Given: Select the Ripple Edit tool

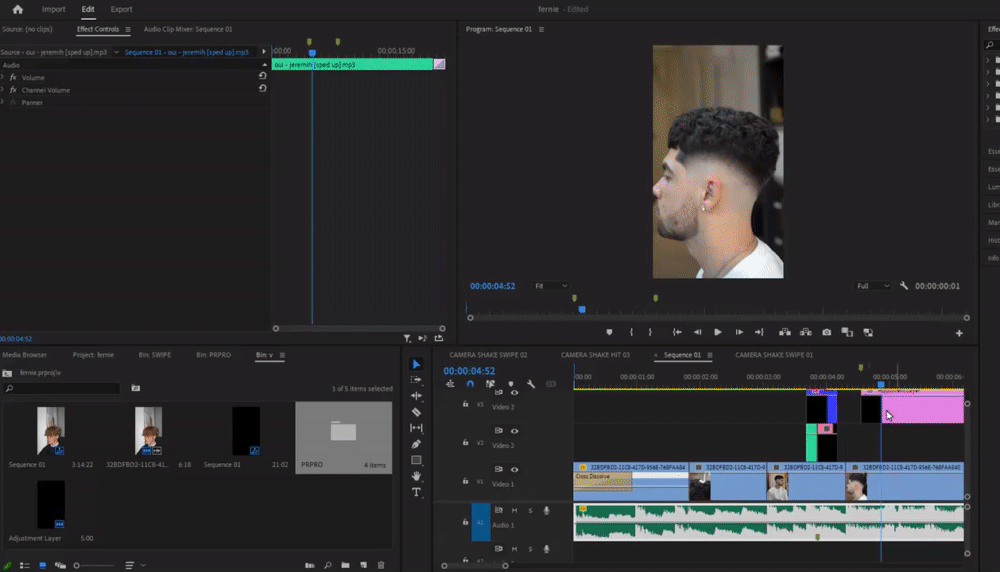Looking at the screenshot, I should (416, 395).
